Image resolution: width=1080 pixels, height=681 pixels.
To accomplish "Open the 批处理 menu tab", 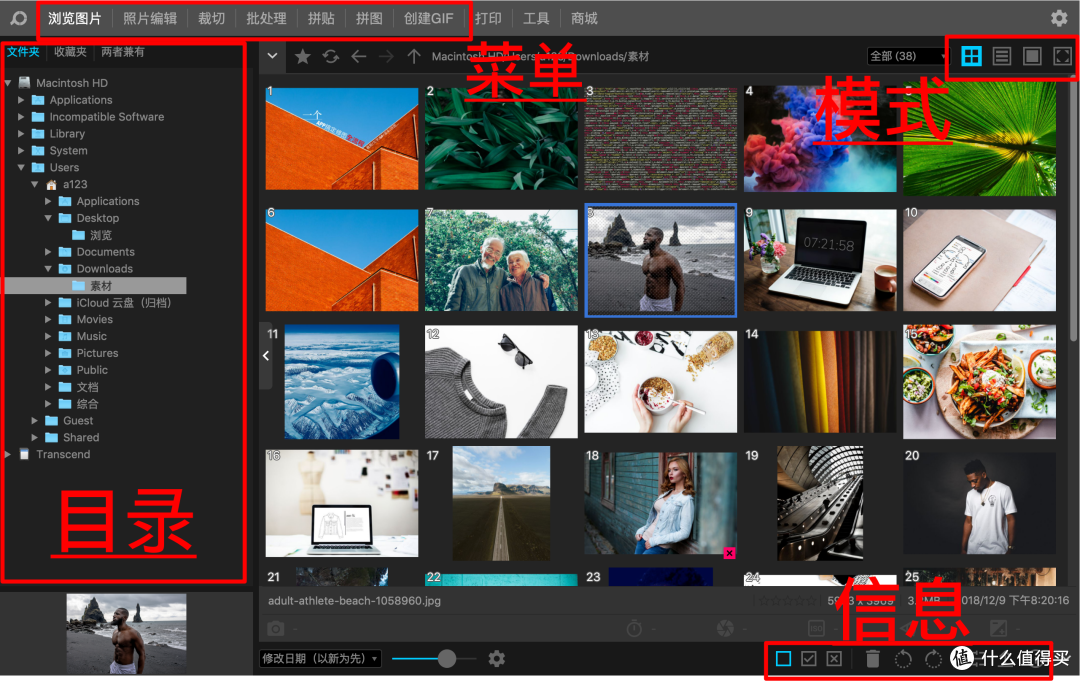I will coord(266,19).
